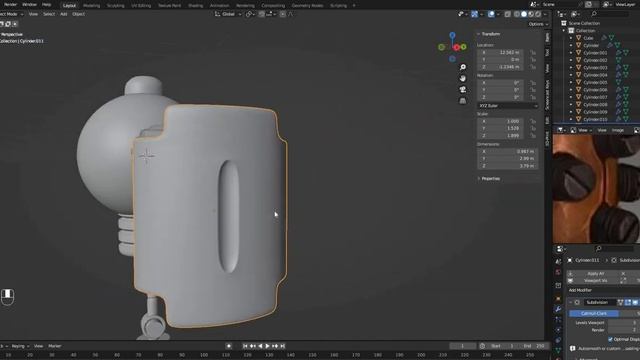Open the viewport Add menu
Image resolution: width=640 pixels, height=360 pixels.
pos(63,14)
